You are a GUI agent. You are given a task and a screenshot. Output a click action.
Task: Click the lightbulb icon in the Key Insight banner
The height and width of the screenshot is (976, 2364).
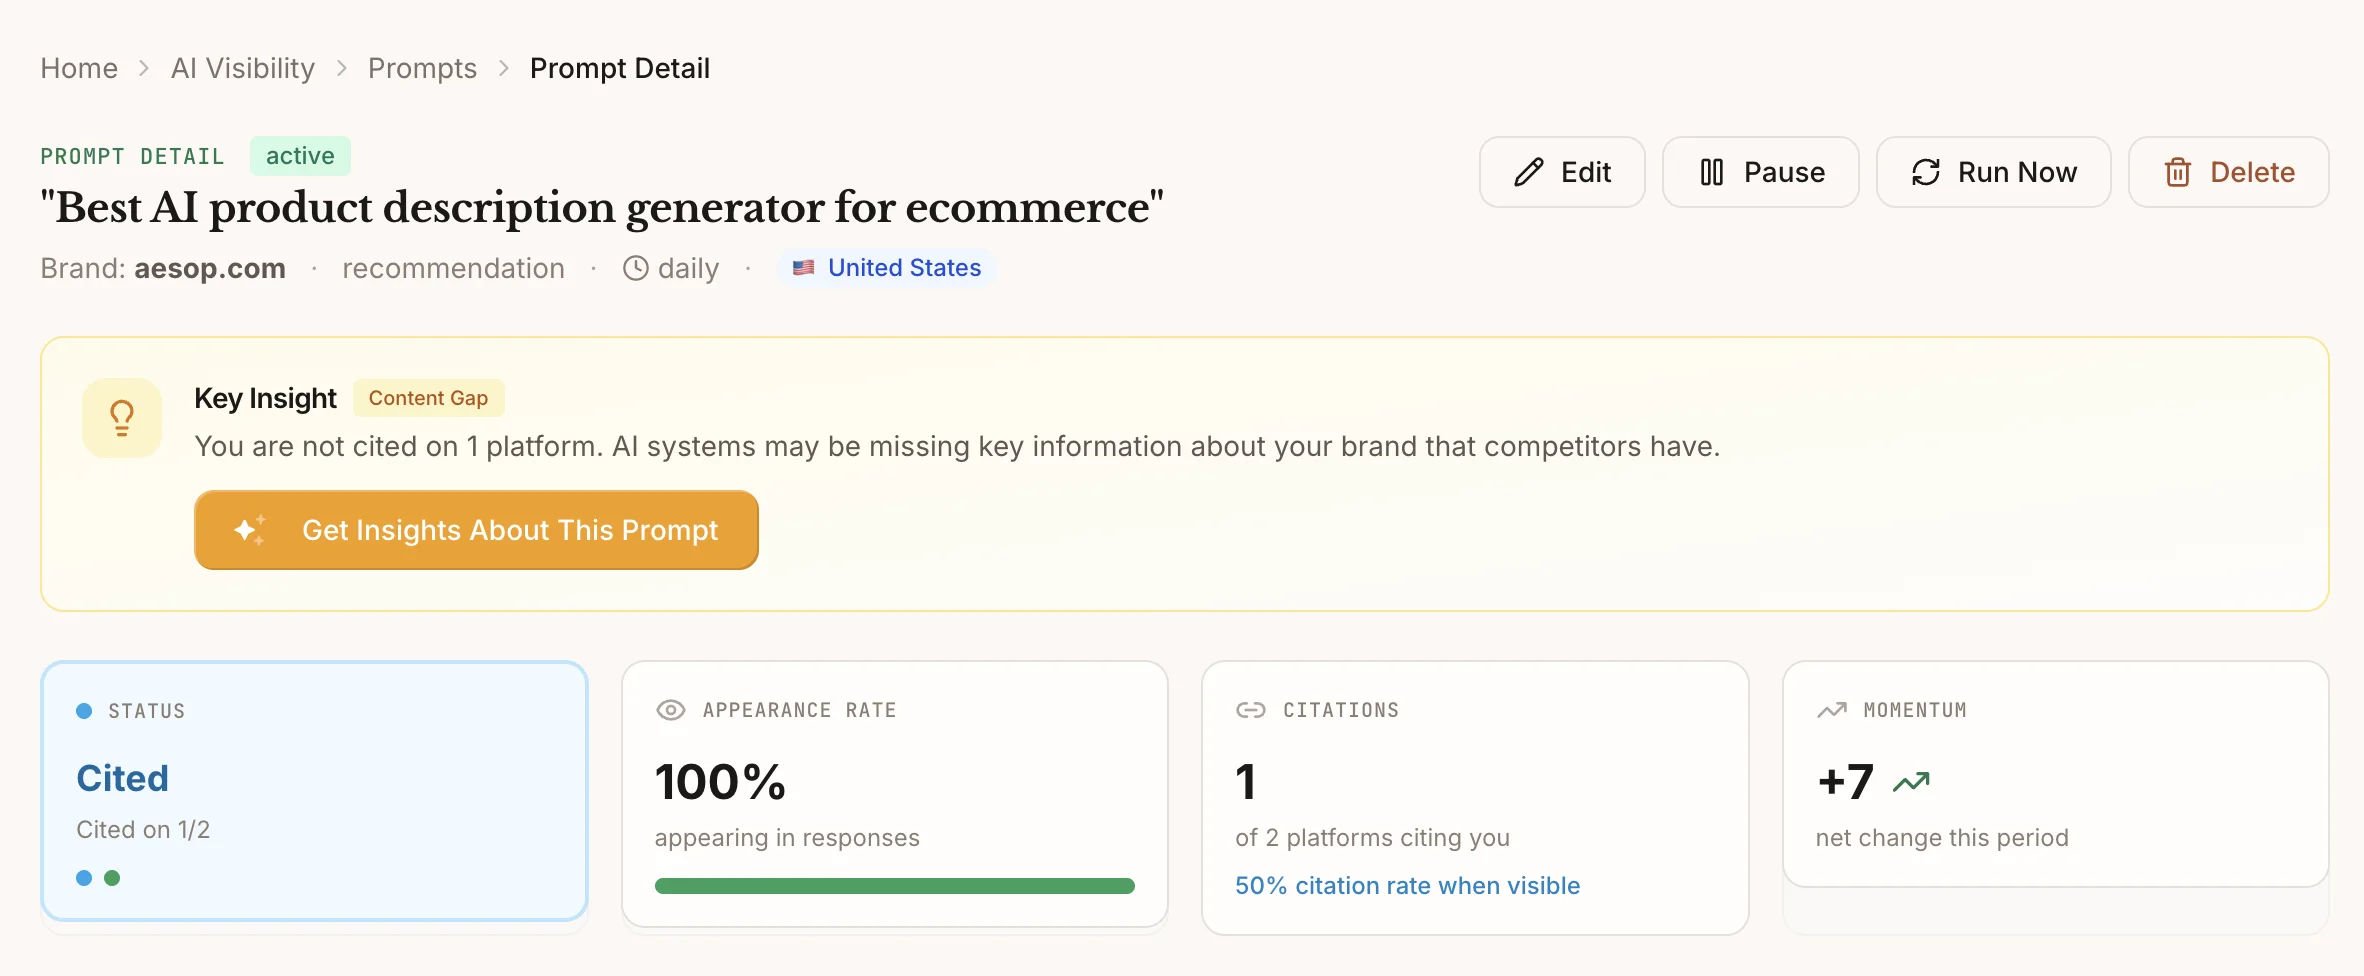pyautogui.click(x=121, y=418)
